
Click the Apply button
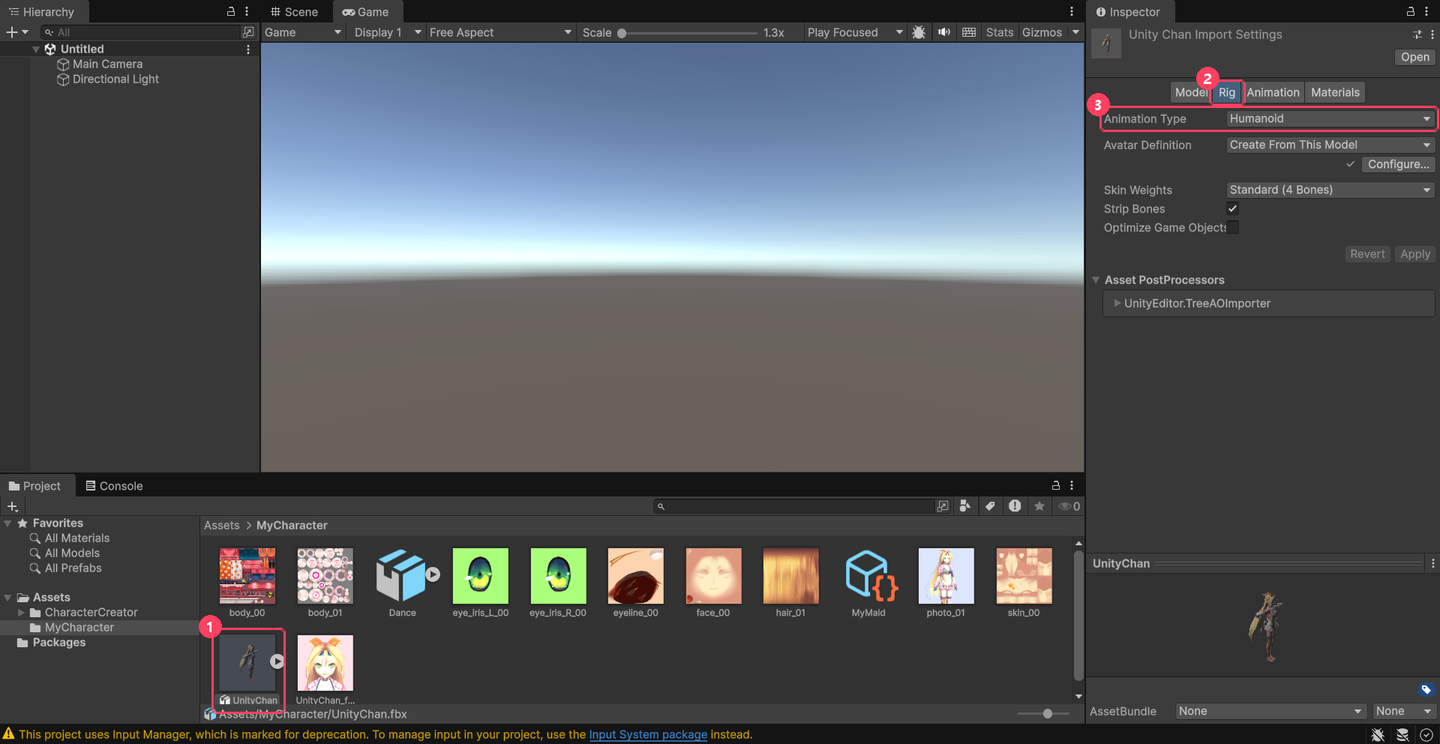tap(1415, 254)
